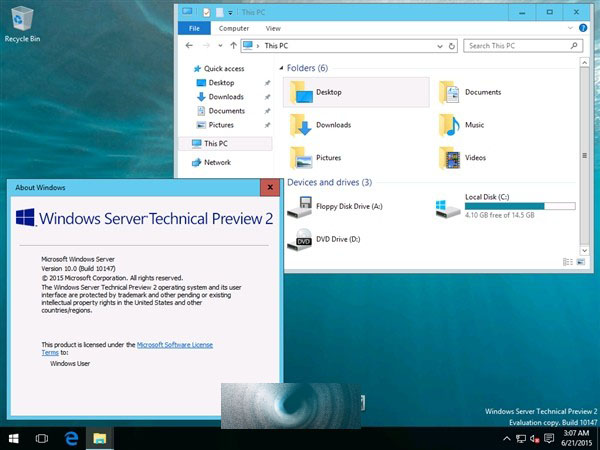This screenshot has width=600, height=450.
Task: Open Task View from the taskbar
Action: (42, 438)
